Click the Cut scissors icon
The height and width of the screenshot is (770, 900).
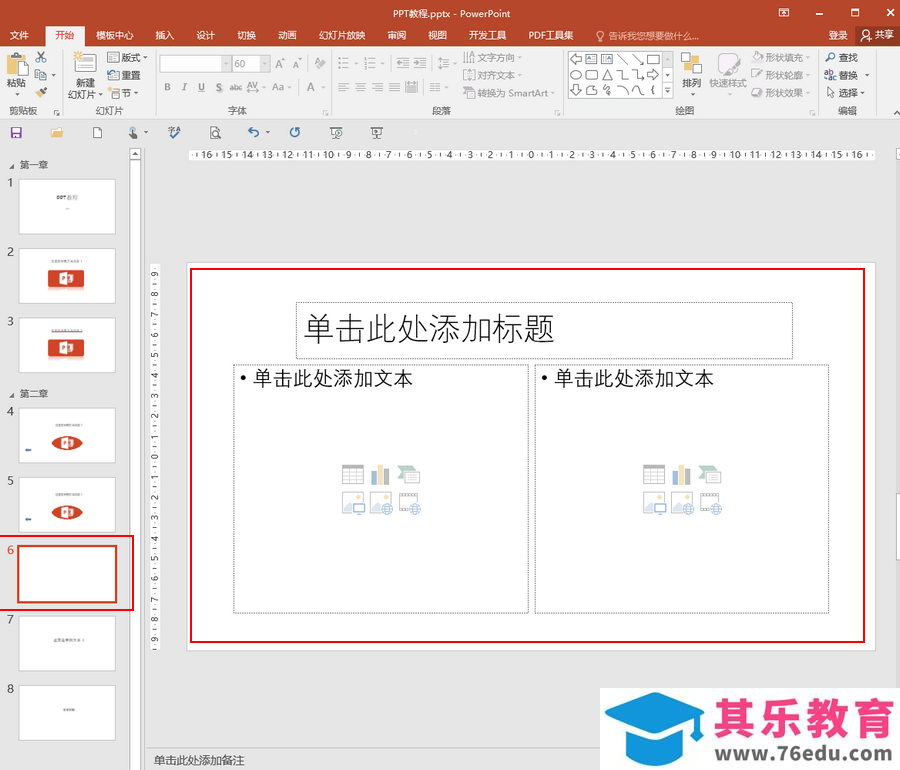[41, 57]
